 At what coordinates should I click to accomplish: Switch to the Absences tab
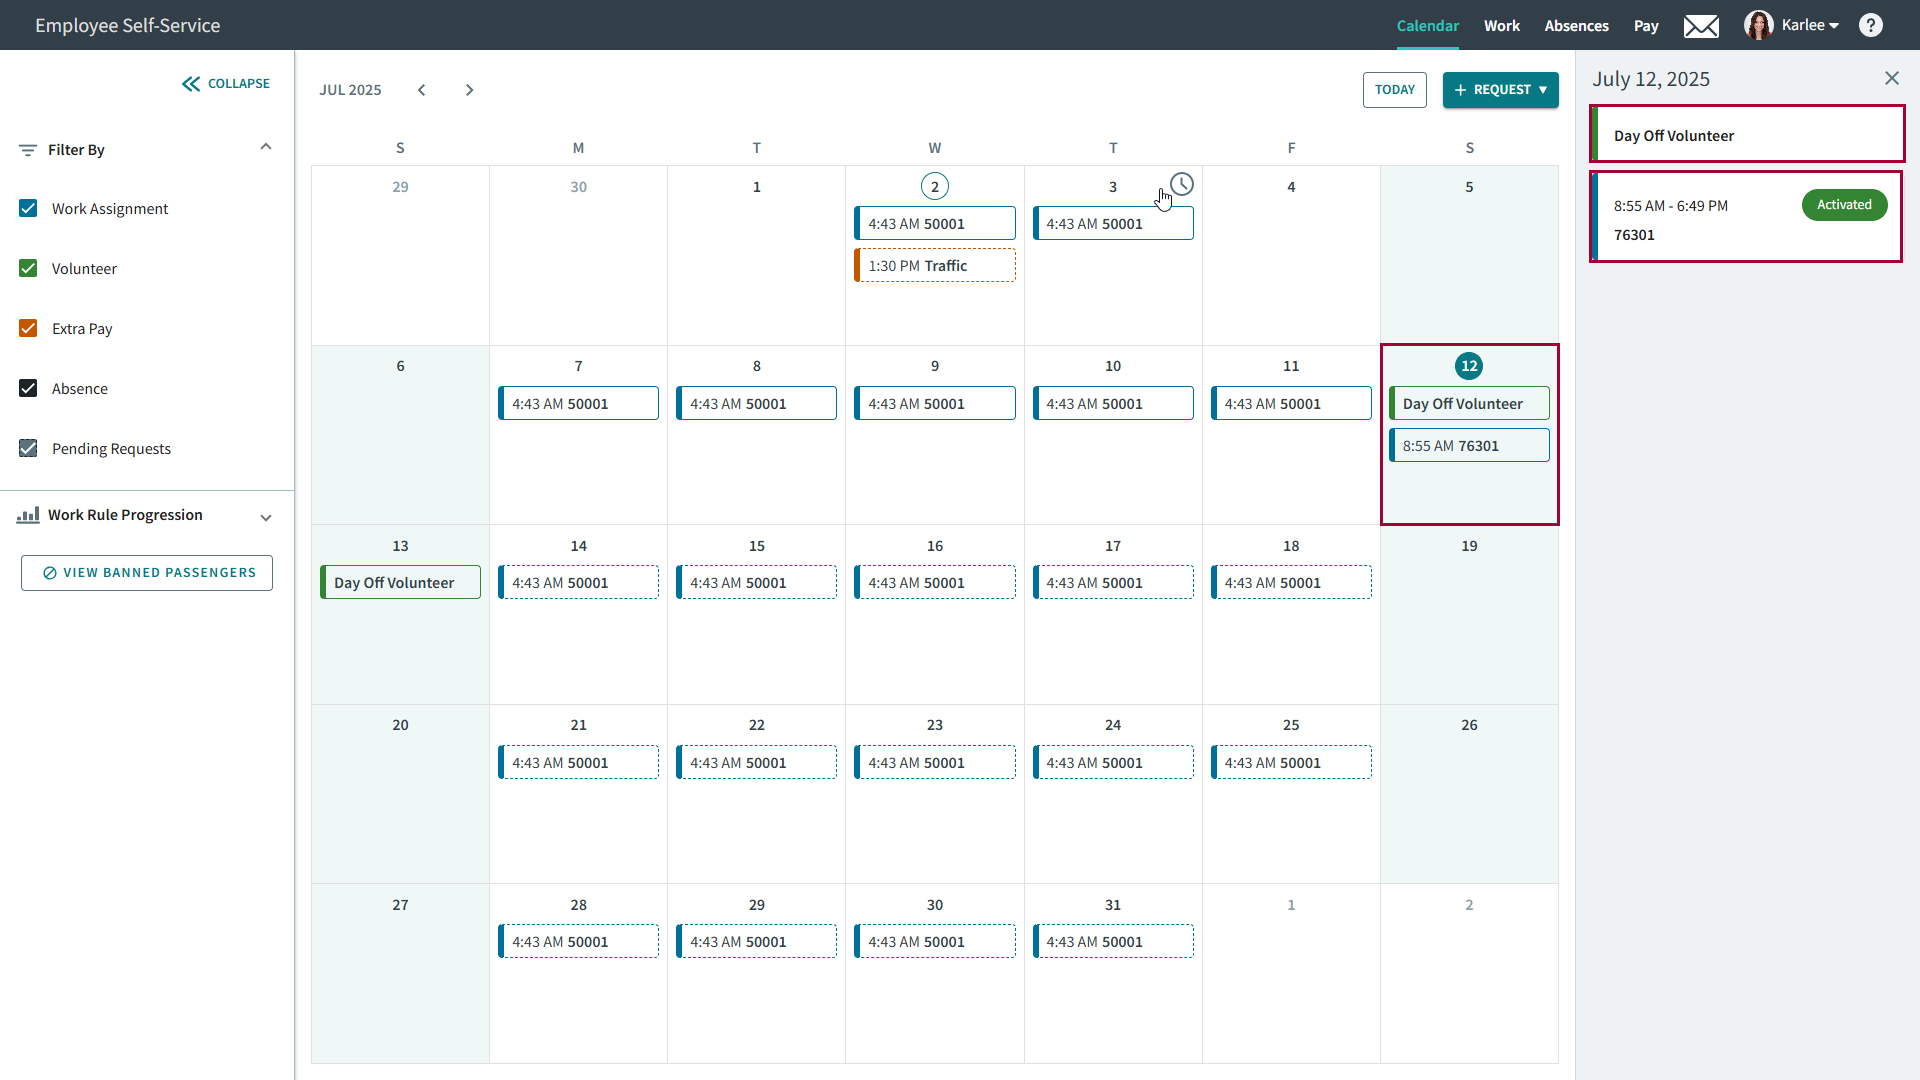point(1576,25)
